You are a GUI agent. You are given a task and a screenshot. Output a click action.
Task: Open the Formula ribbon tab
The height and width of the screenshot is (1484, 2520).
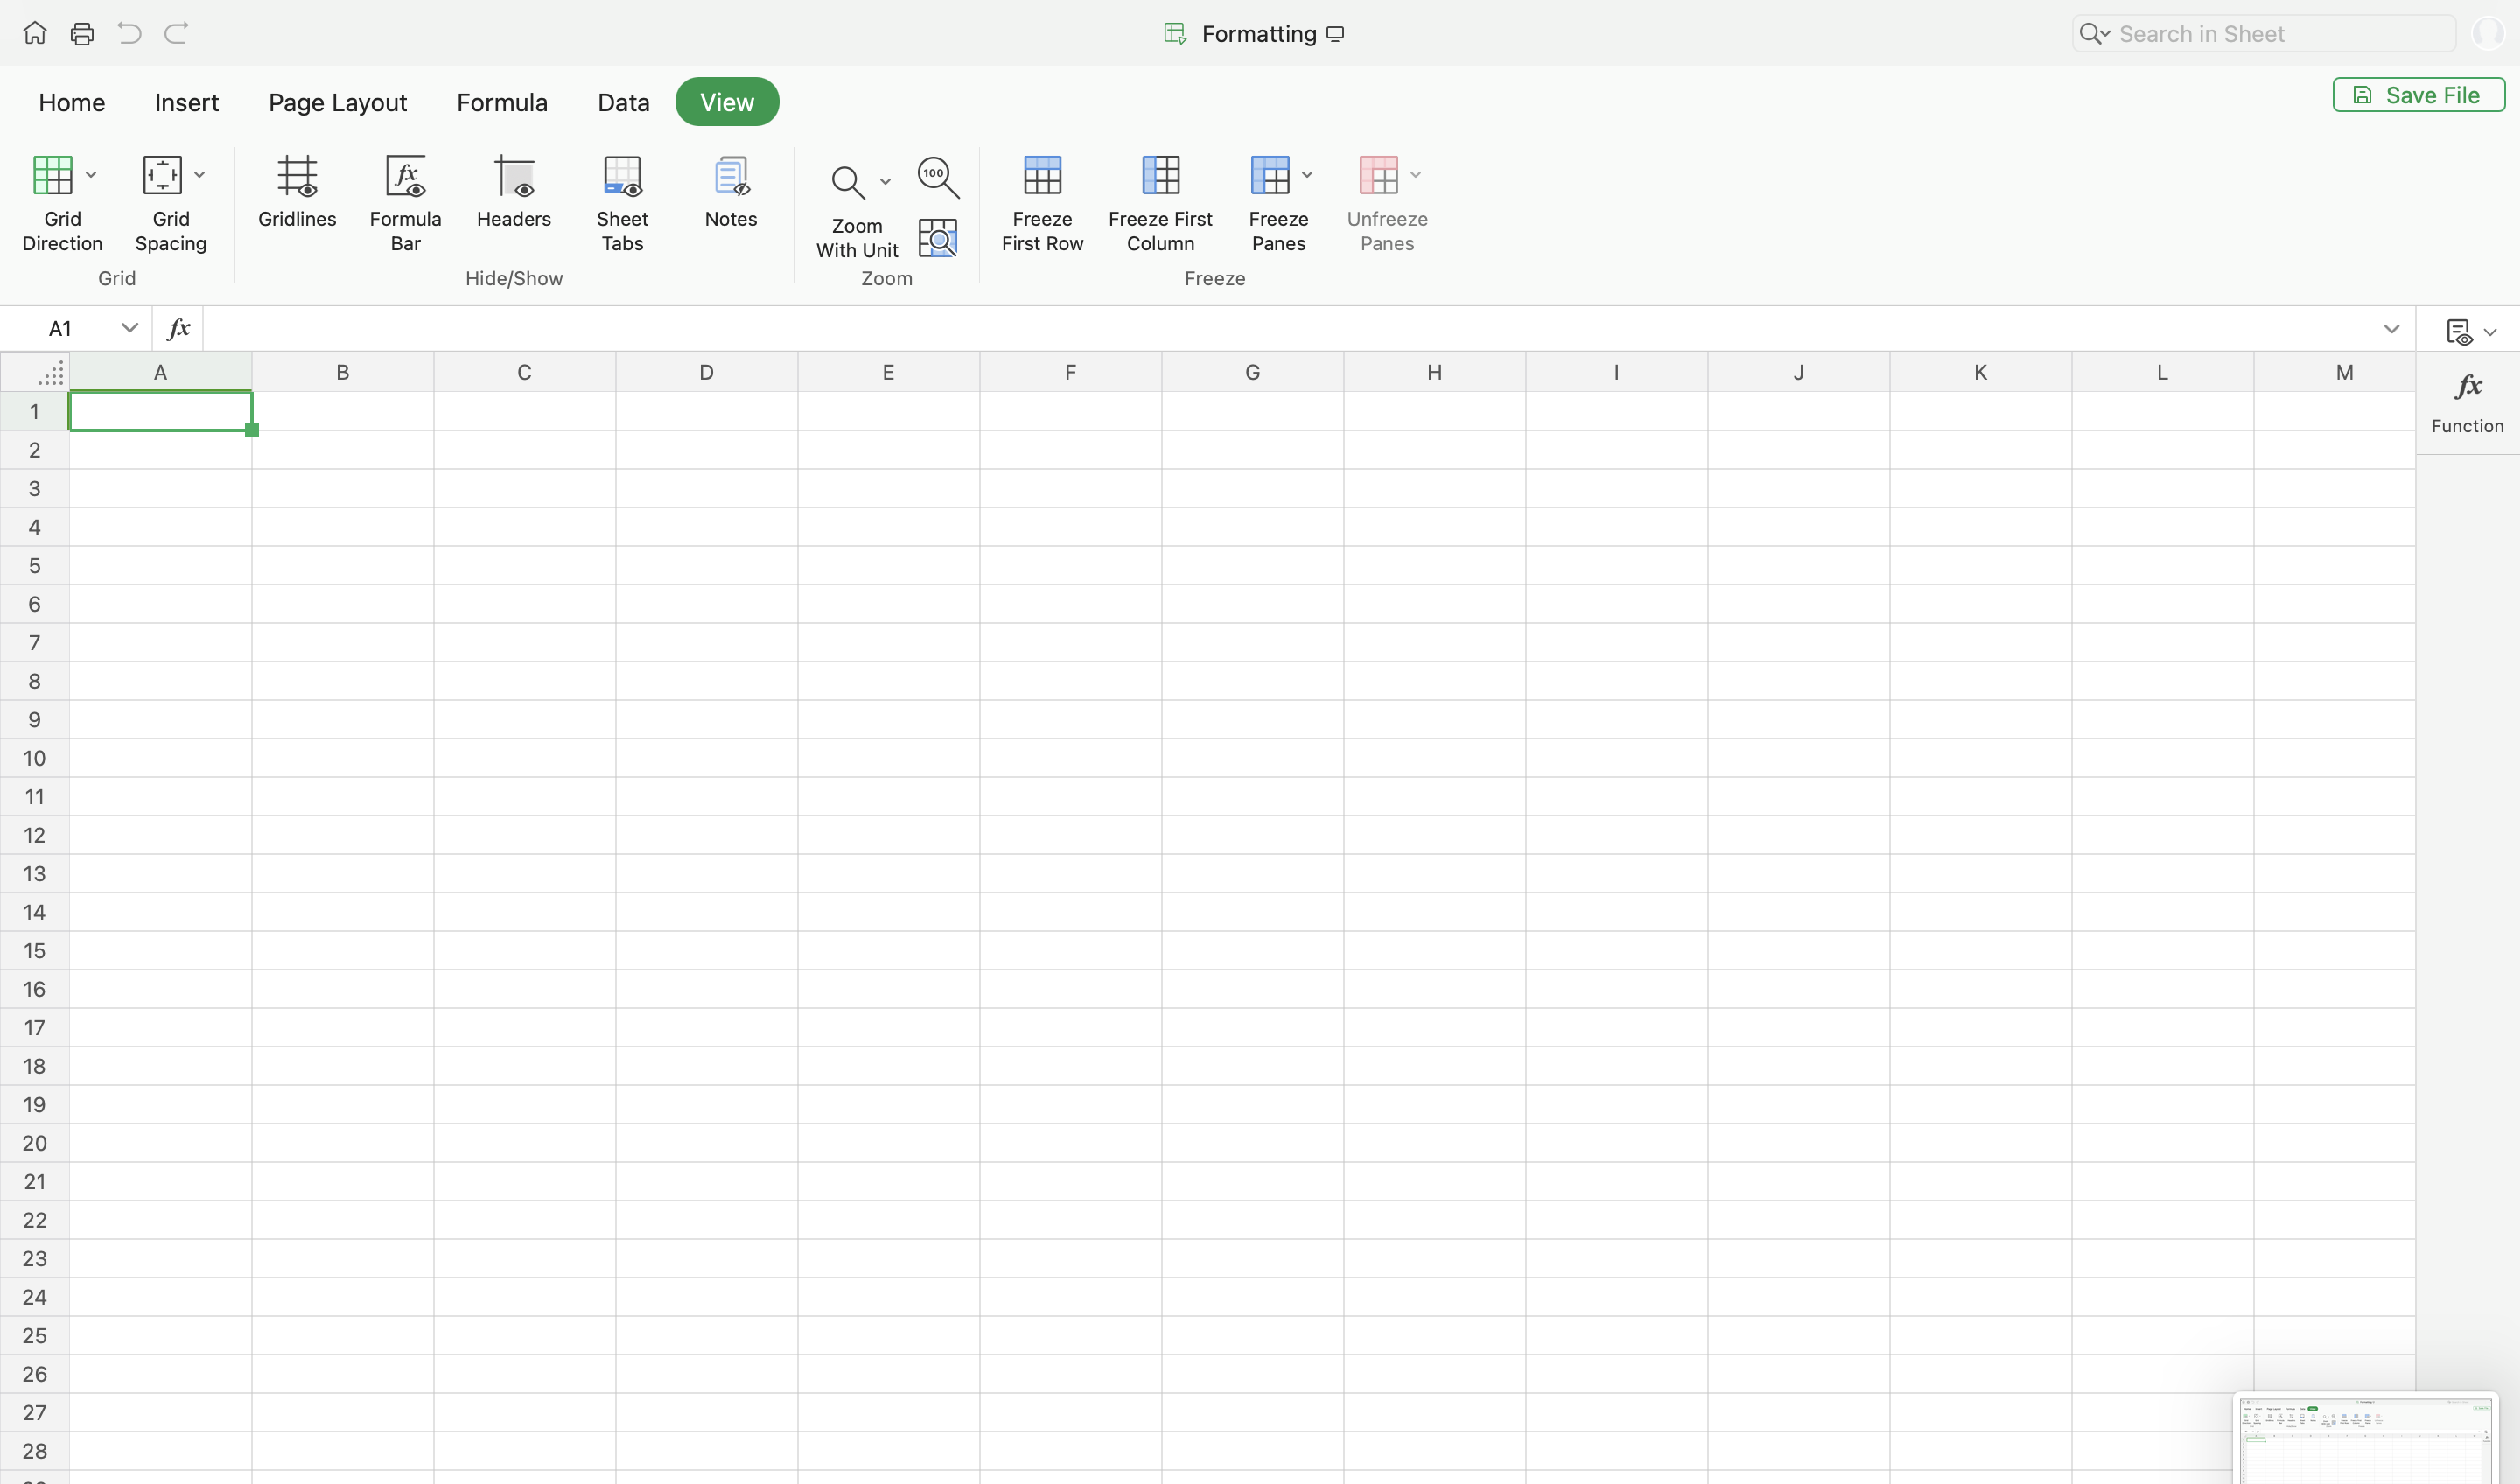click(502, 102)
